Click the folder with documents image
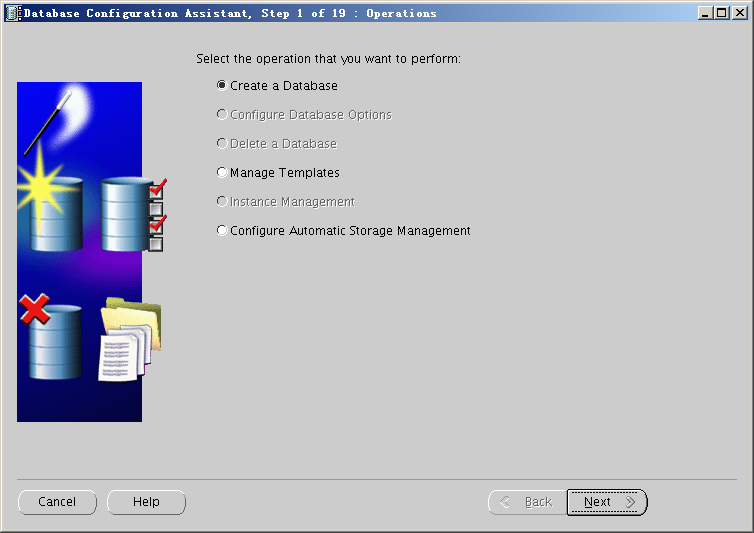The height and width of the screenshot is (533, 754). pyautogui.click(x=129, y=340)
